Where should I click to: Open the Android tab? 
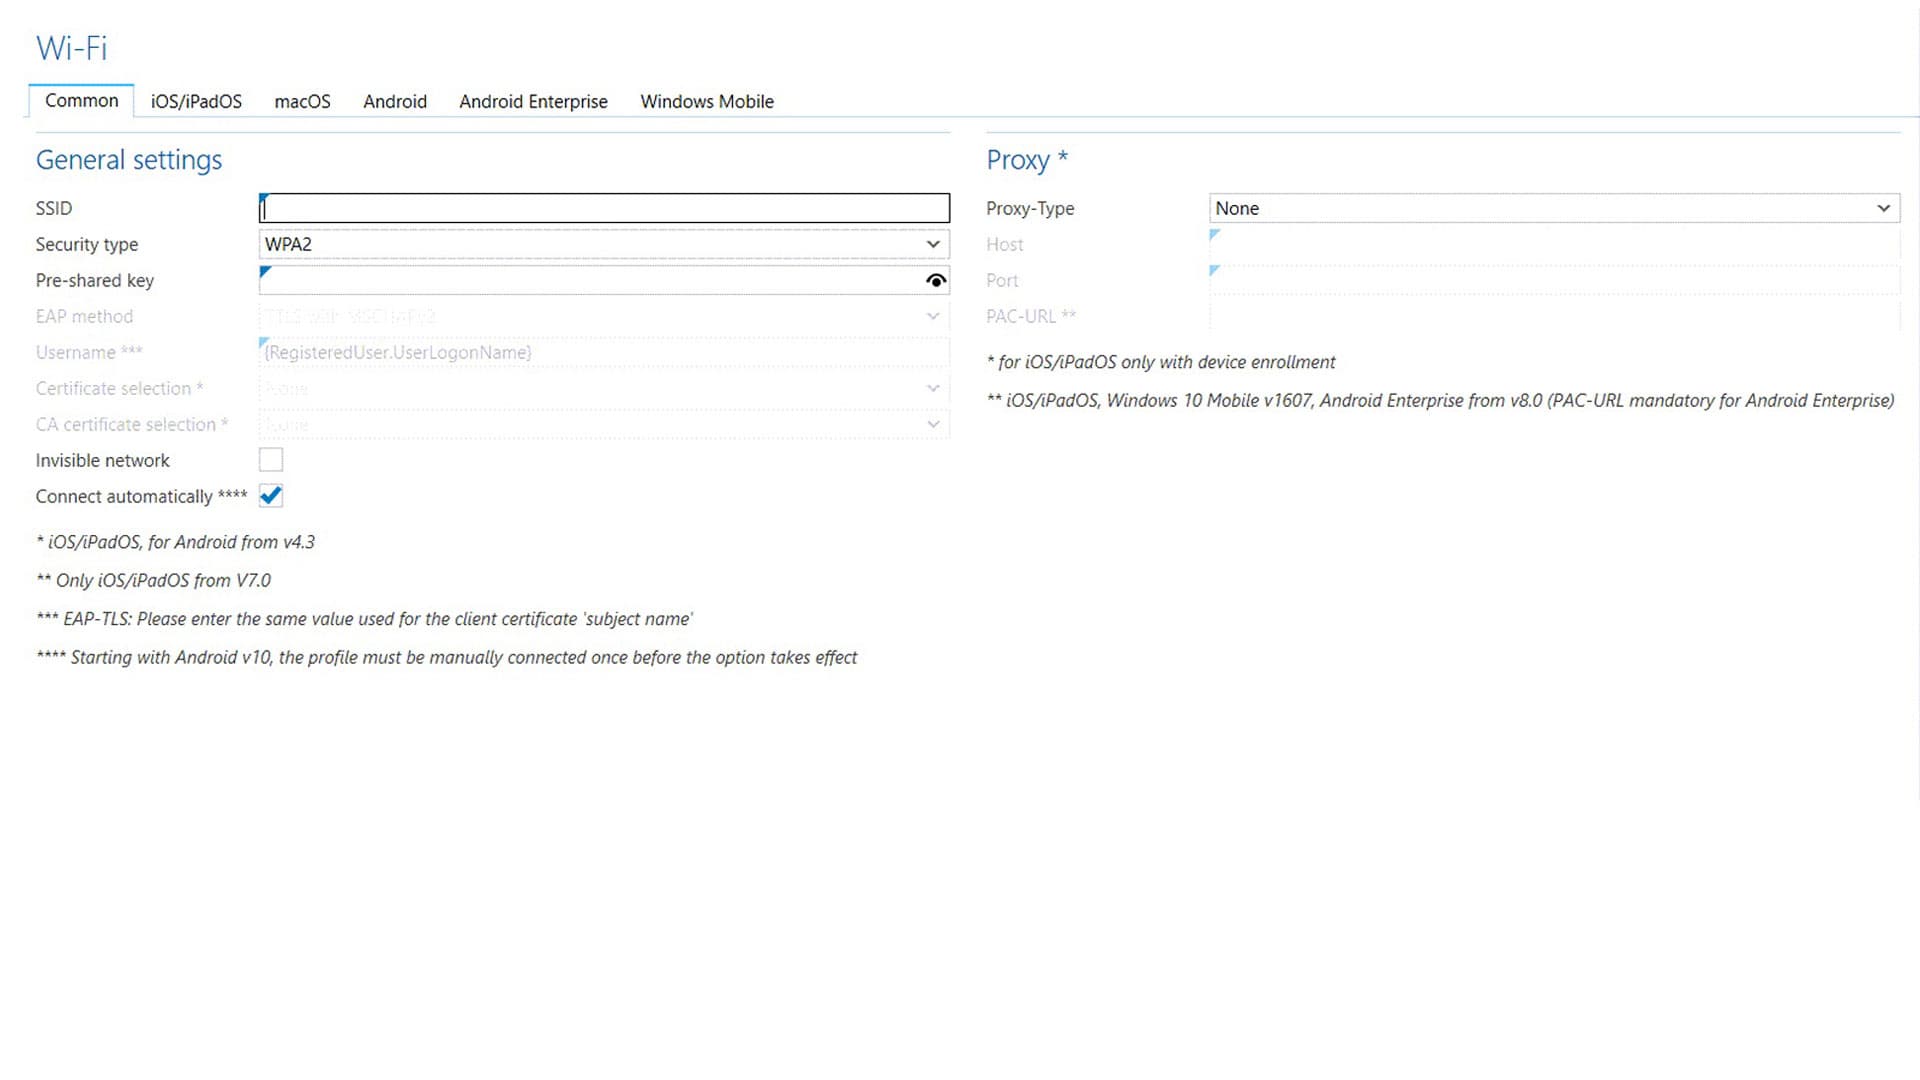(395, 101)
